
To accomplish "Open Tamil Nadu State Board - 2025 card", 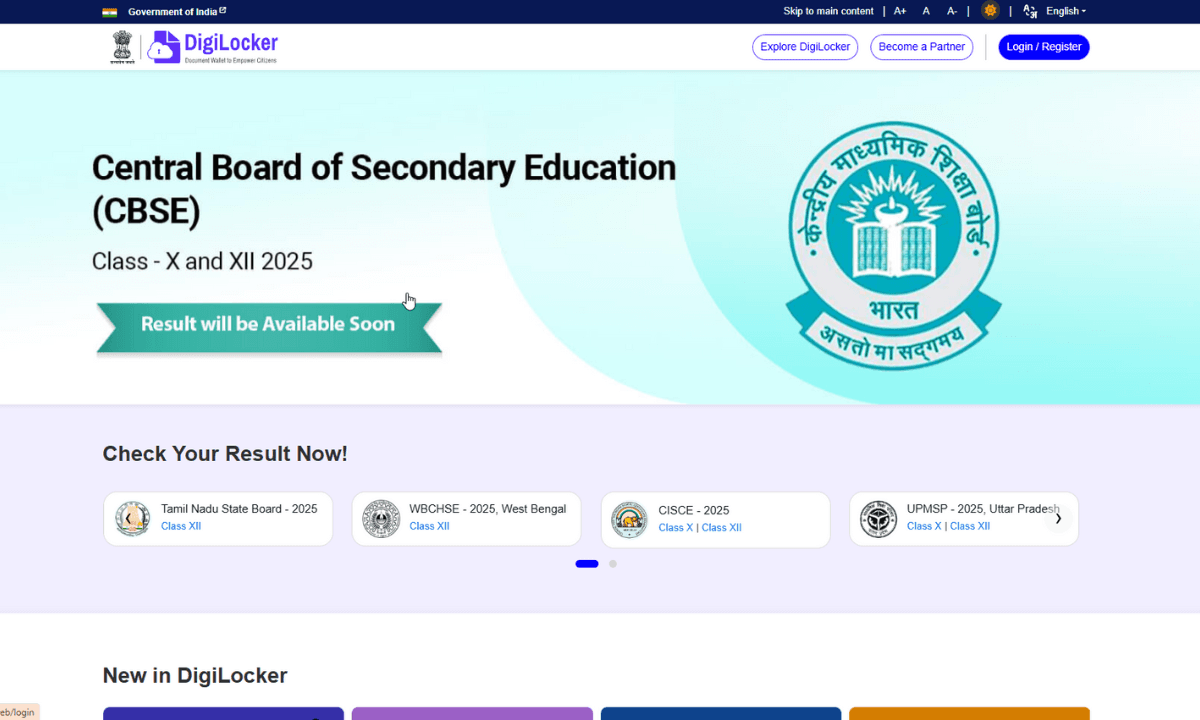I will pos(218,519).
